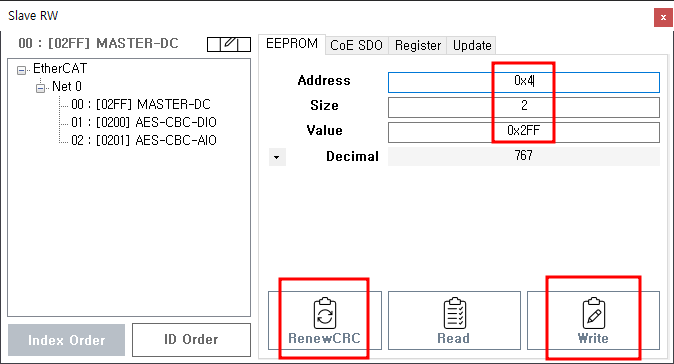Image resolution: width=674 pixels, height=364 pixels.
Task: Click the Read clipboard checklist icon
Action: [x=454, y=313]
